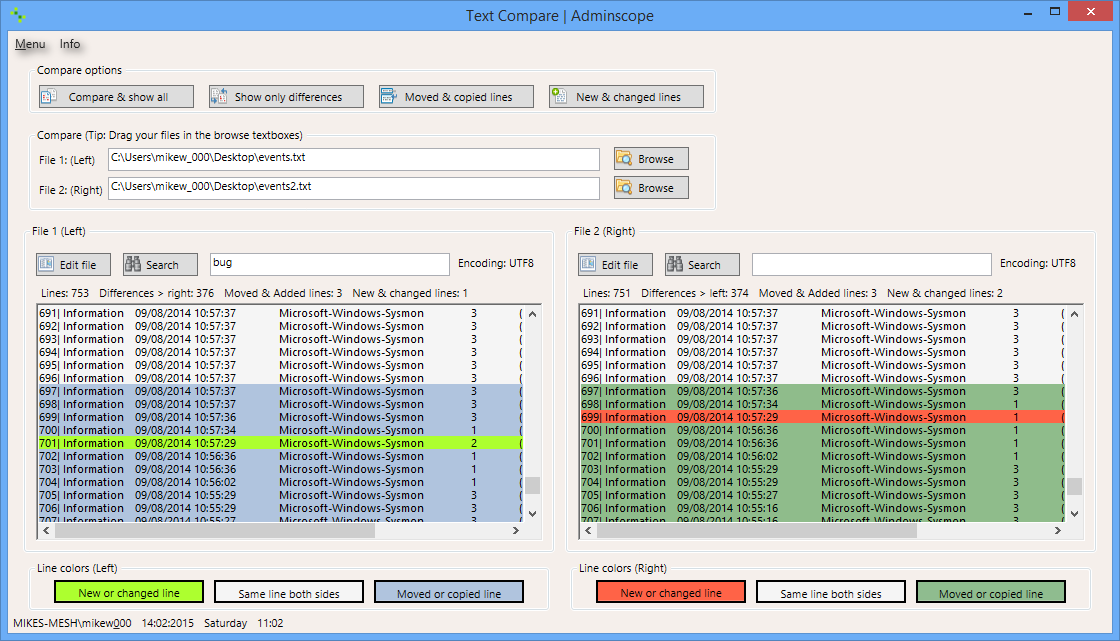Viewport: 1120px width, 641px height.
Task: Click left list horizontal scrollbar thumb
Action: pos(215,530)
